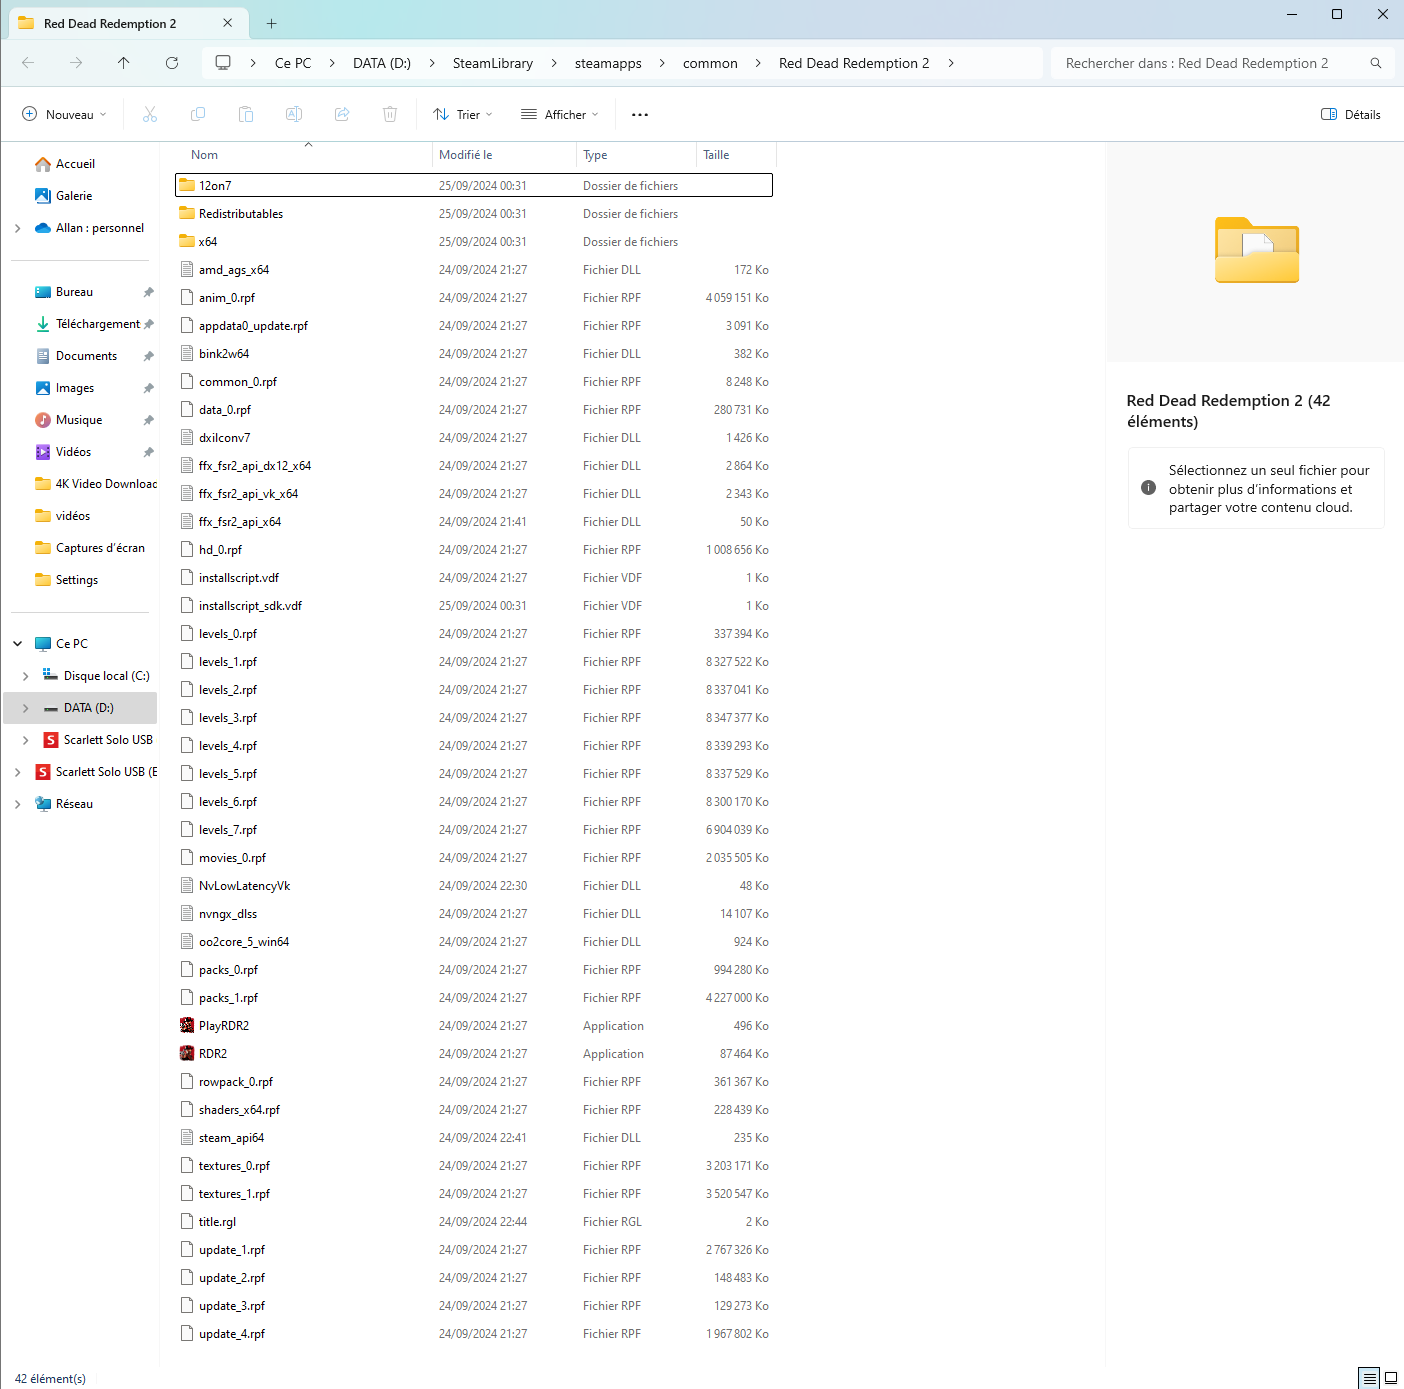Sort by the Taille column header
Viewport: 1404px width, 1389px height.
point(736,155)
